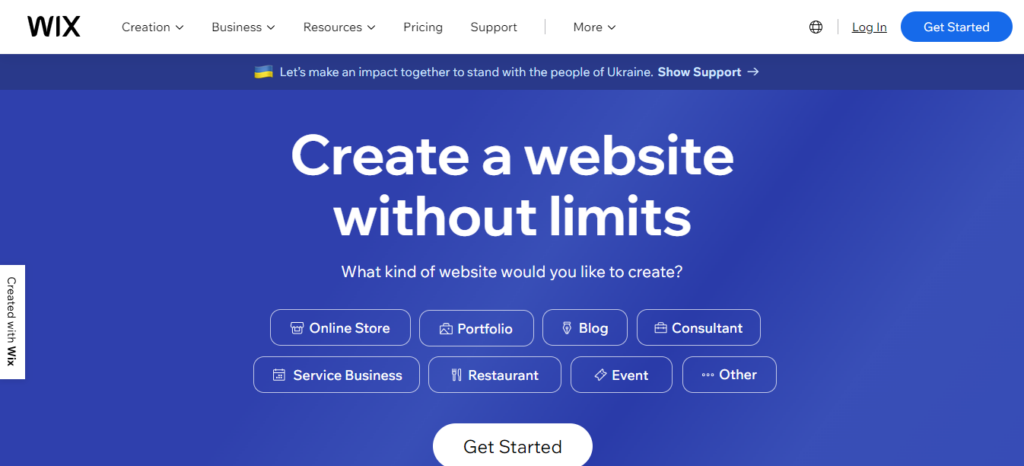The height and width of the screenshot is (466, 1024).
Task: Click the Ukraine flag icon in the banner
Action: pos(263,72)
